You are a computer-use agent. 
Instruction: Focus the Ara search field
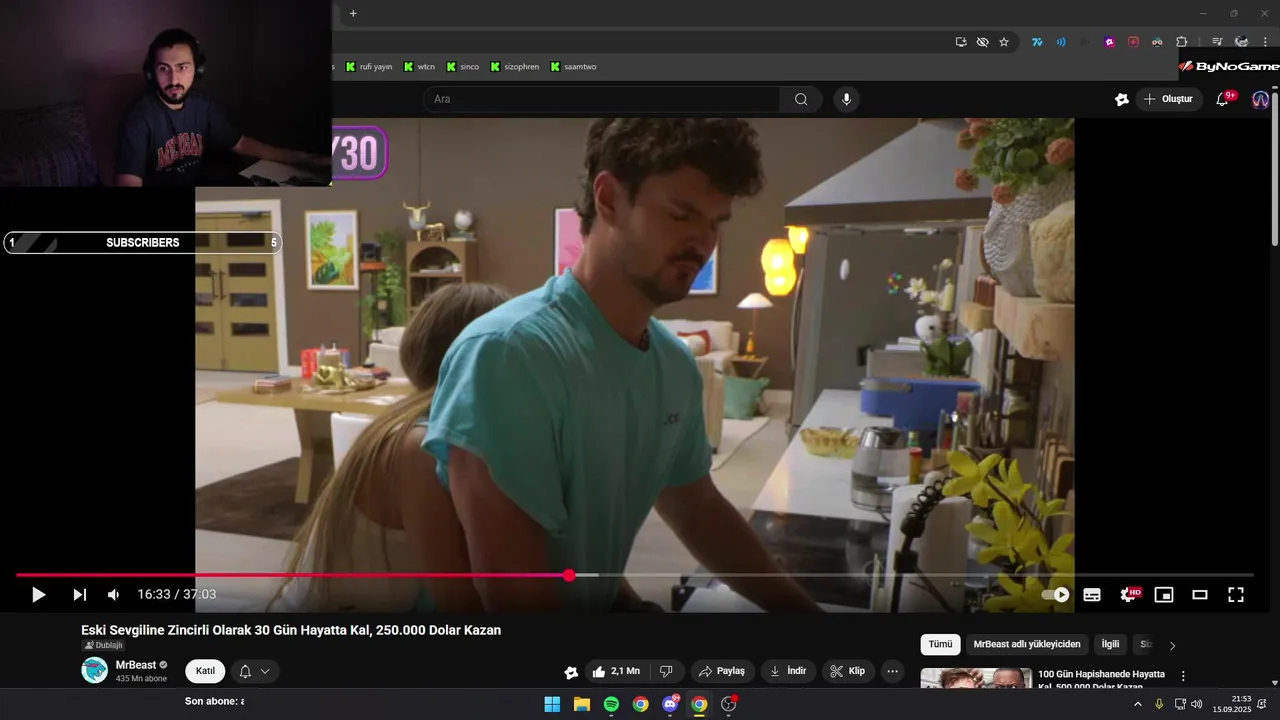click(602, 99)
